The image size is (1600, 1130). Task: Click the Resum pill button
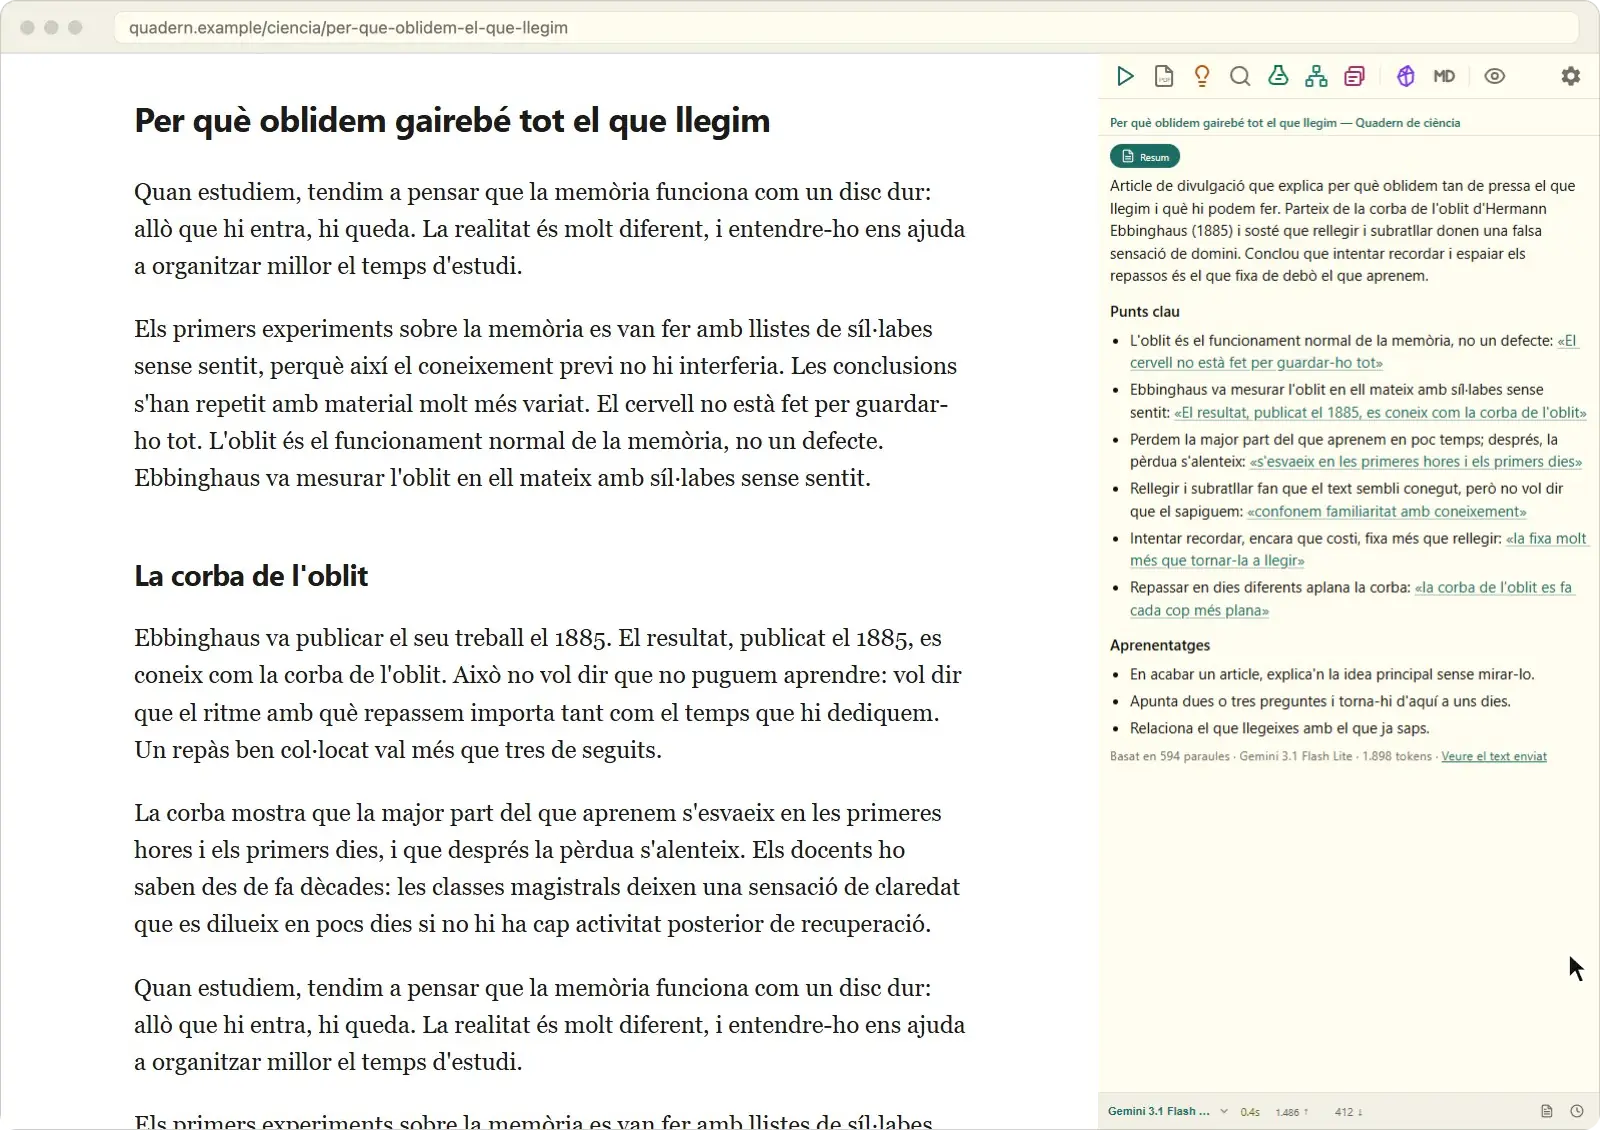[1145, 156]
